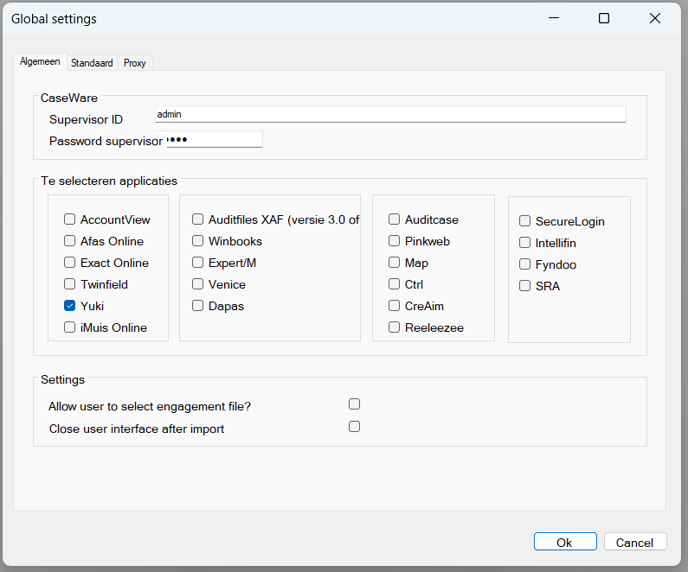Select the SRA checkbox
The image size is (688, 572).
(525, 286)
